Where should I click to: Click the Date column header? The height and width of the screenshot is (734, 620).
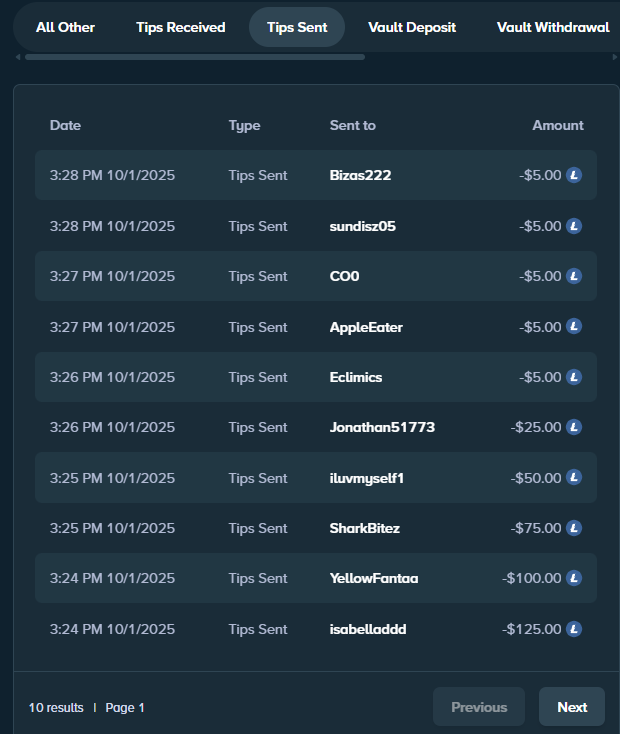coord(65,125)
